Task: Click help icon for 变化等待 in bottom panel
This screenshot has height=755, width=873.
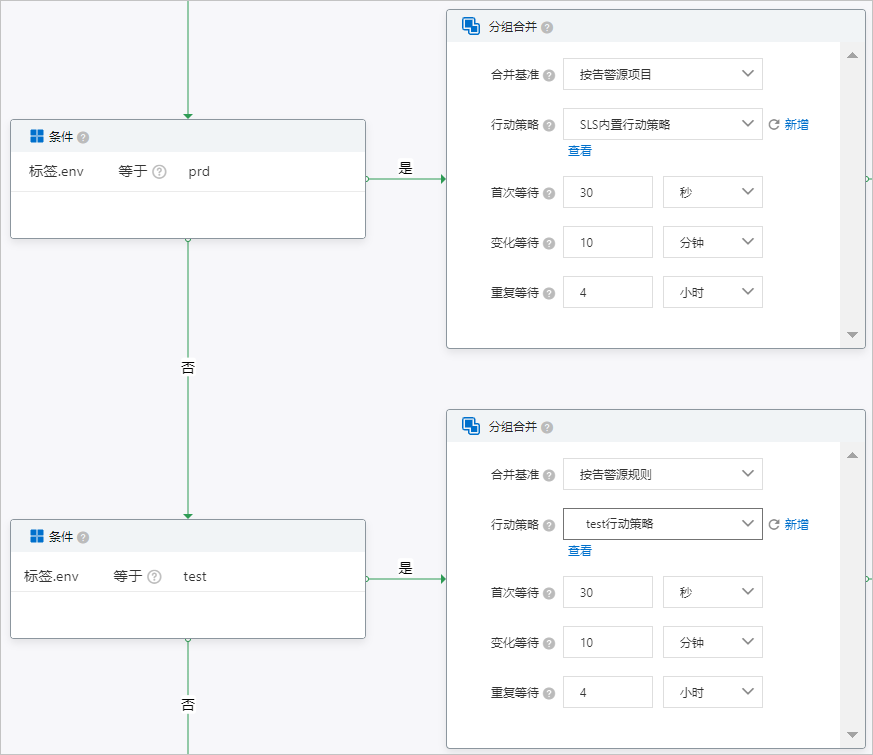Action: [549, 643]
